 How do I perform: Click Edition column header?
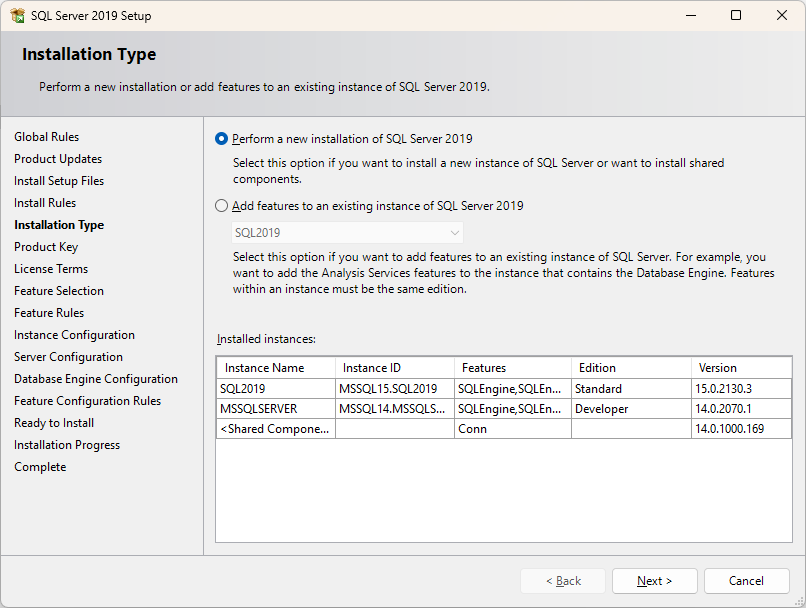click(631, 368)
